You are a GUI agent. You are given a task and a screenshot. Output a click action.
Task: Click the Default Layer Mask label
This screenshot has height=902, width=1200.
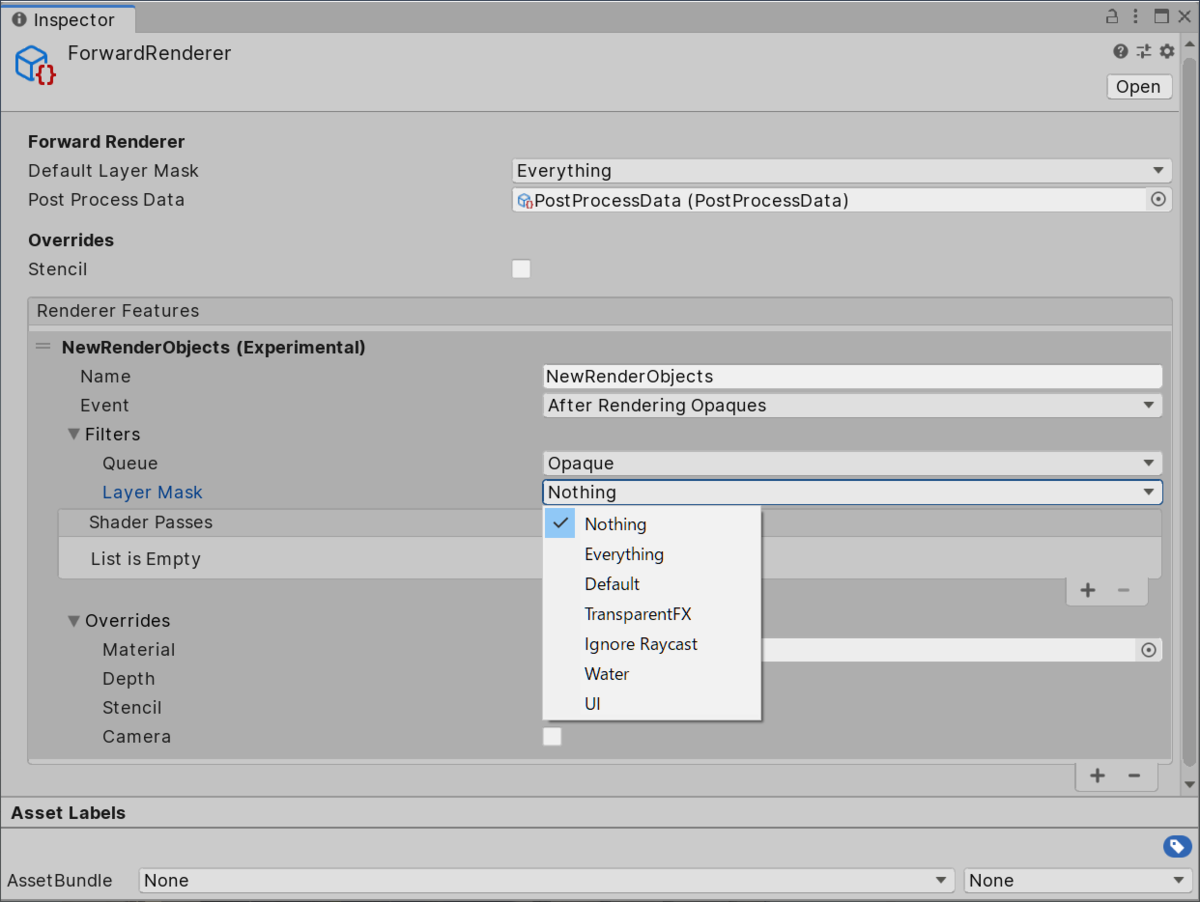[113, 171]
